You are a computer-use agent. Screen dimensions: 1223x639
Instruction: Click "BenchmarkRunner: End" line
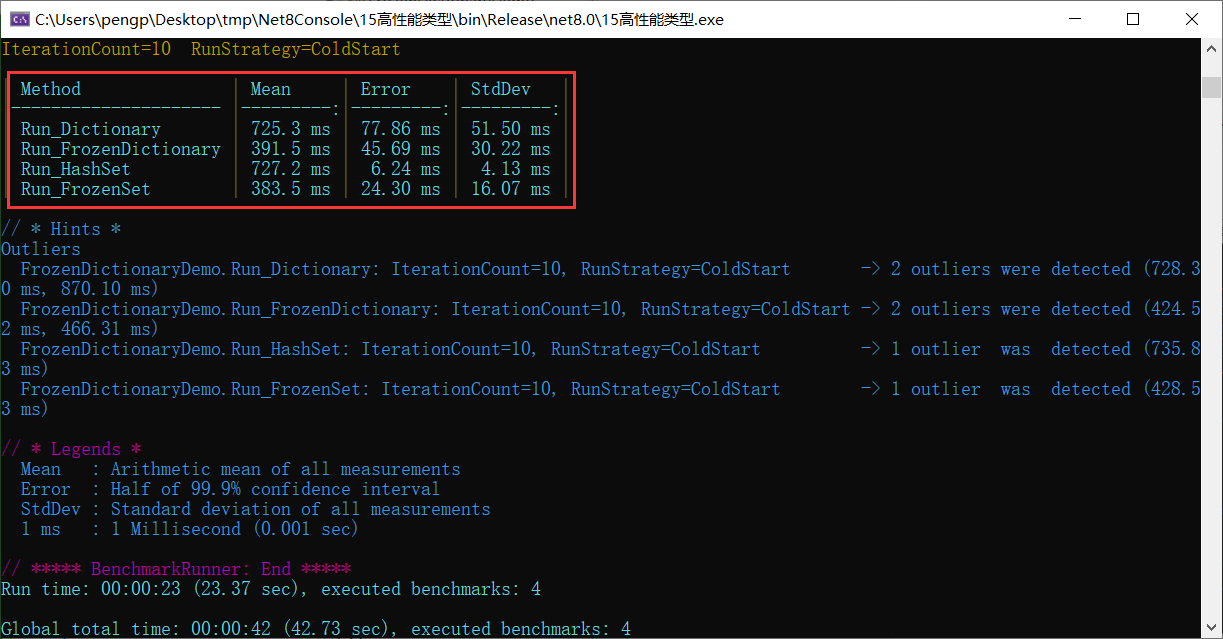click(175, 569)
